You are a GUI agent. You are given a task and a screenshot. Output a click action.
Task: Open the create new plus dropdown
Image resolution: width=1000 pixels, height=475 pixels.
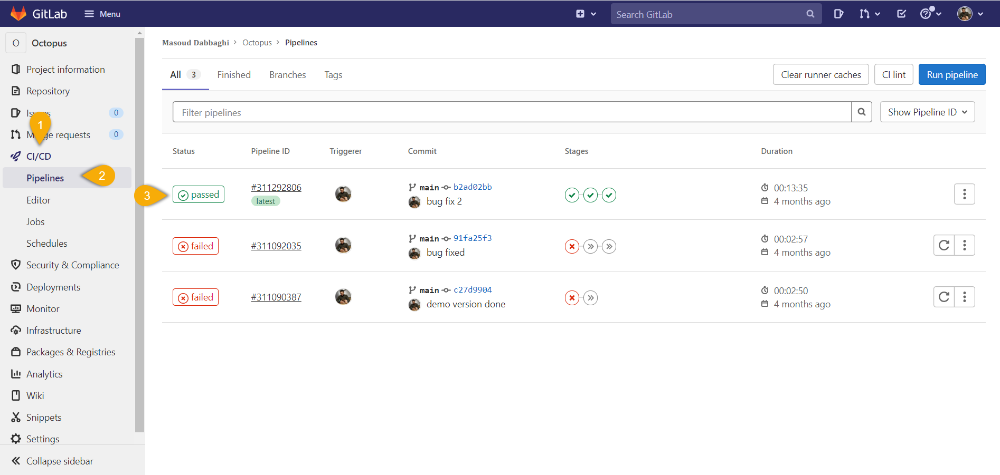click(586, 14)
